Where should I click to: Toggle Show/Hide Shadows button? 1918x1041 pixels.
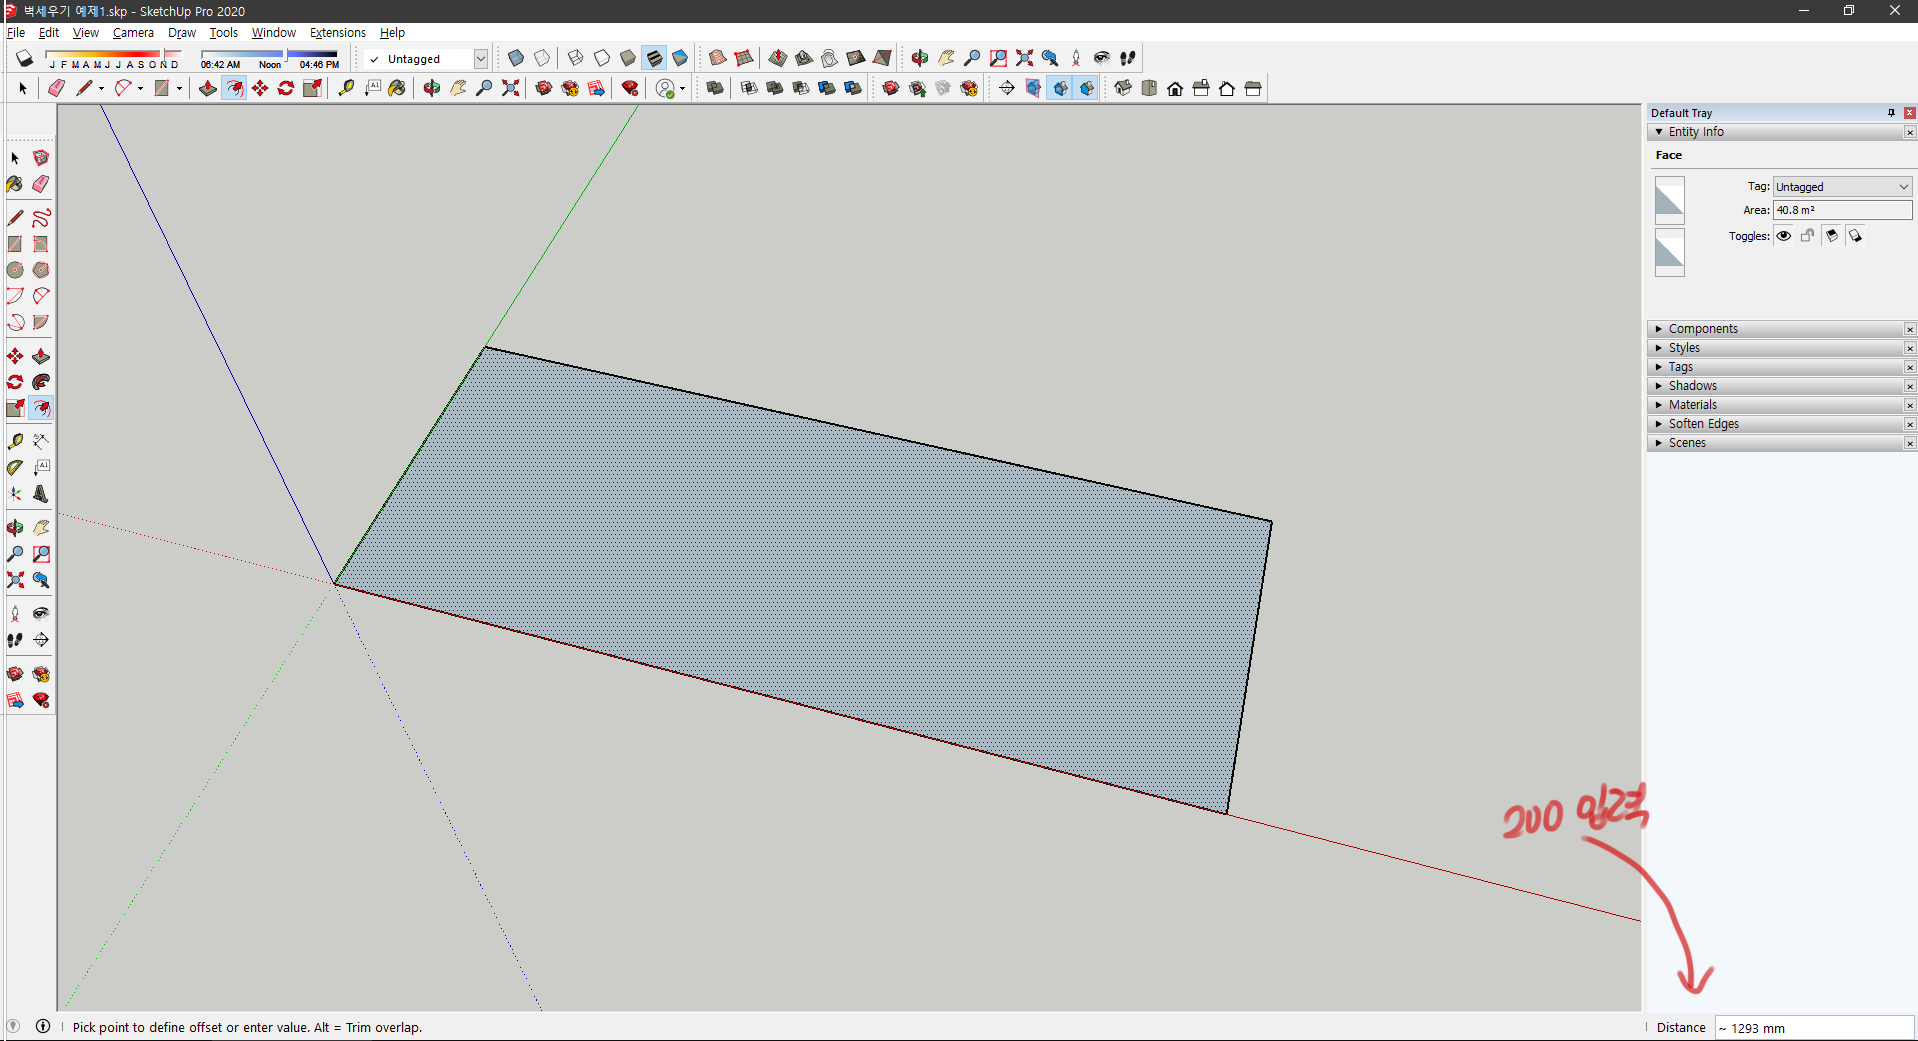point(24,59)
